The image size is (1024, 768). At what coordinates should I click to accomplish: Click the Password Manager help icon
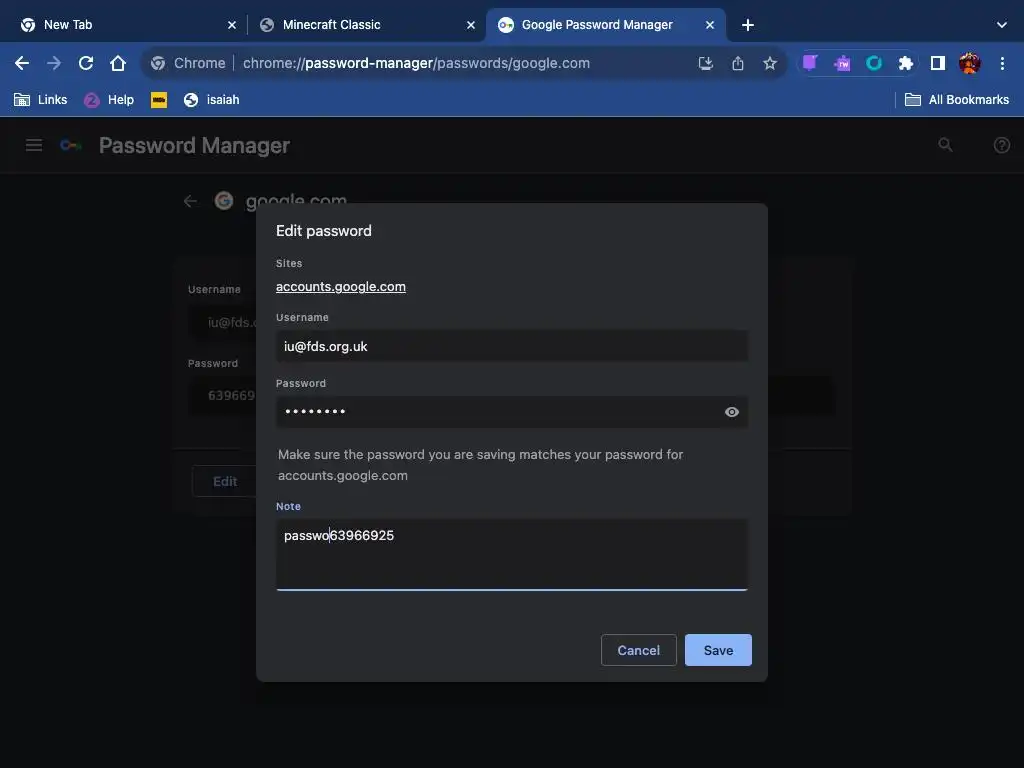pyautogui.click(x=1001, y=145)
